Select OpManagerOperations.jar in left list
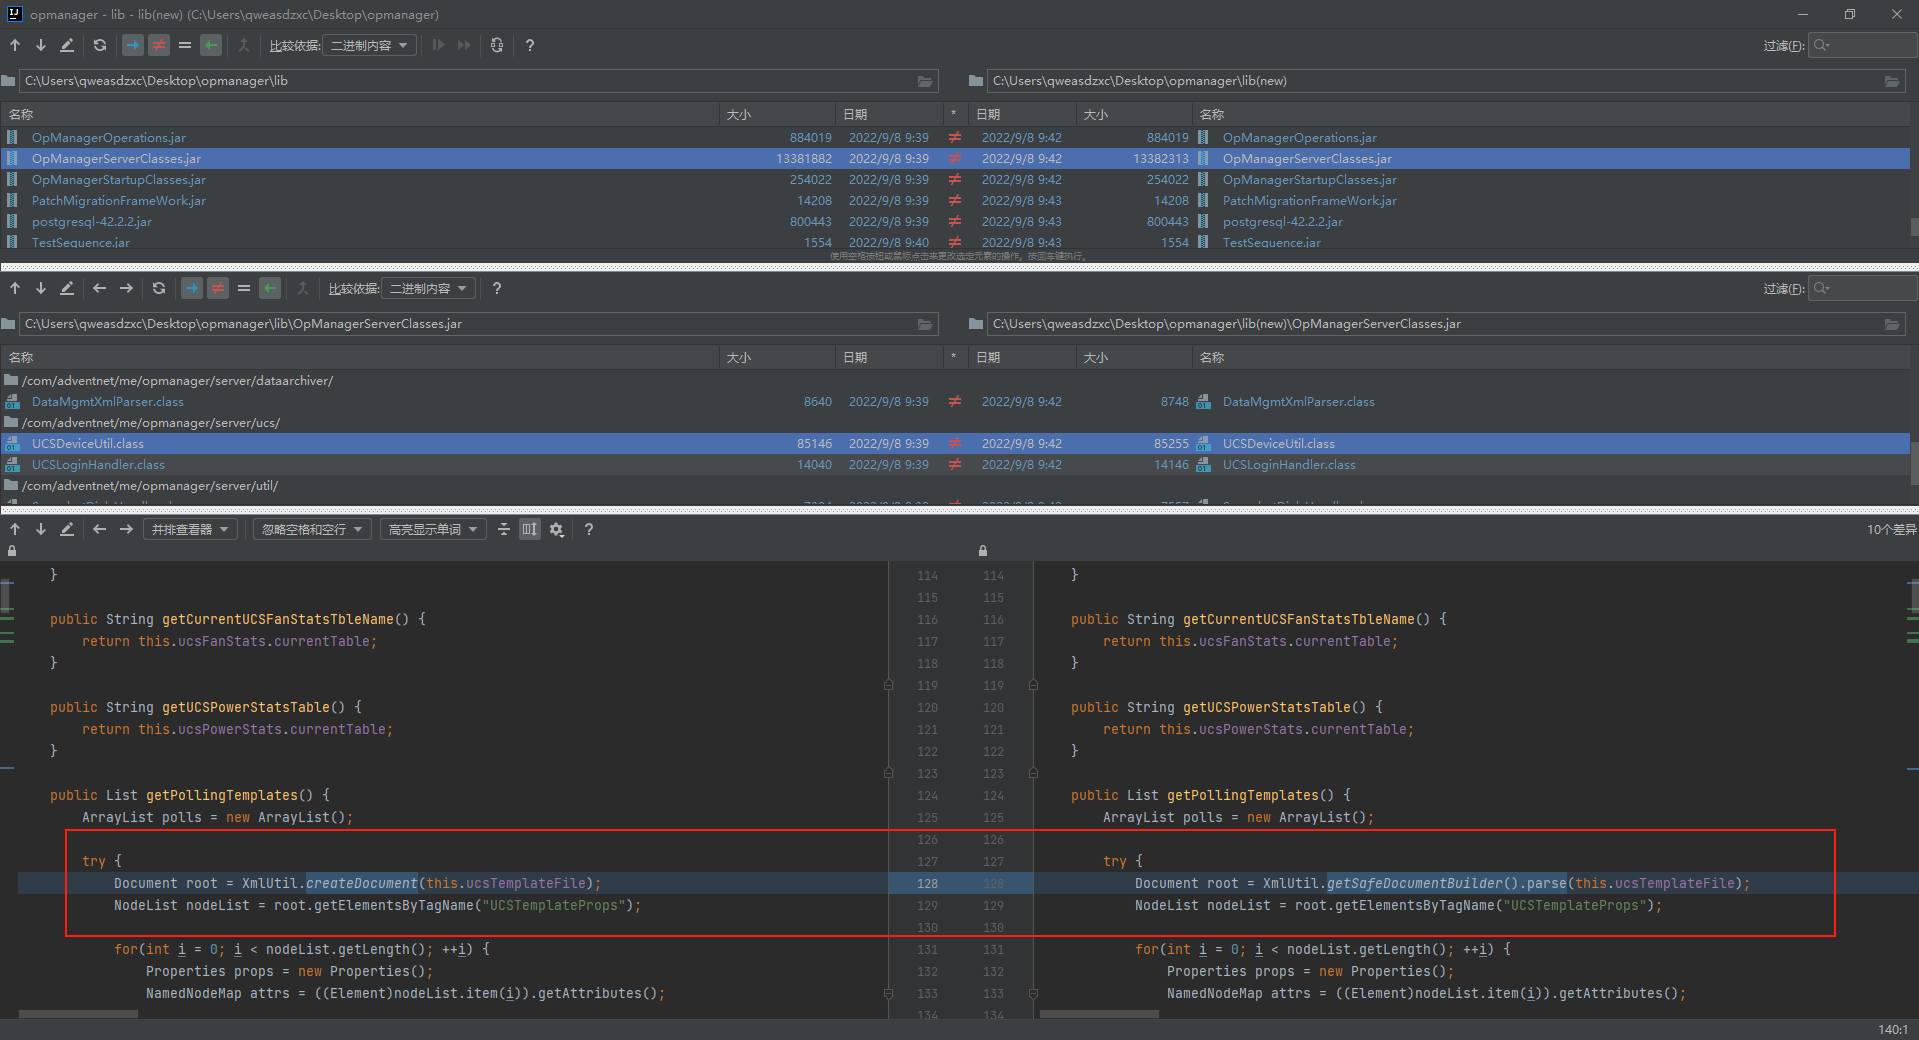The height and width of the screenshot is (1040, 1919). (x=108, y=138)
